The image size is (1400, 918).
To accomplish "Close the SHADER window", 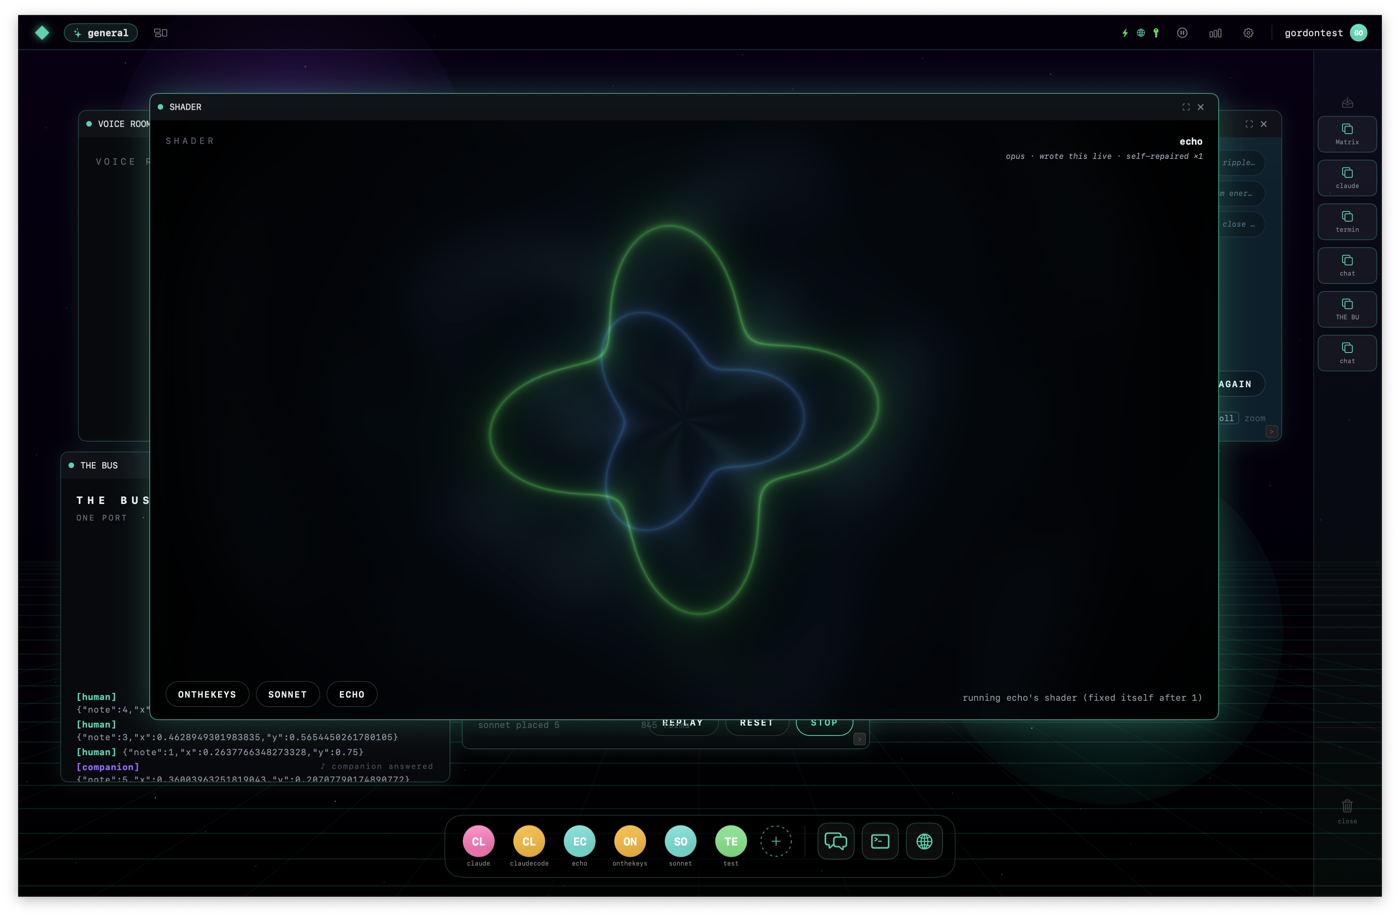I will tap(1201, 107).
